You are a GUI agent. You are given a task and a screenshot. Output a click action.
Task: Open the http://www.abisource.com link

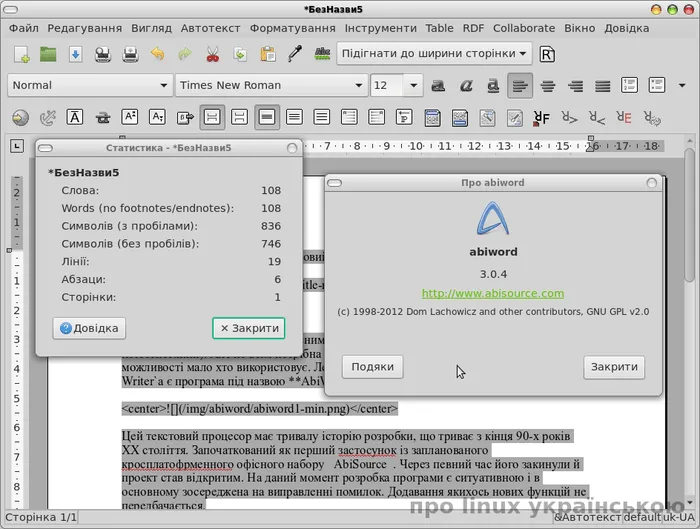tap(493, 293)
